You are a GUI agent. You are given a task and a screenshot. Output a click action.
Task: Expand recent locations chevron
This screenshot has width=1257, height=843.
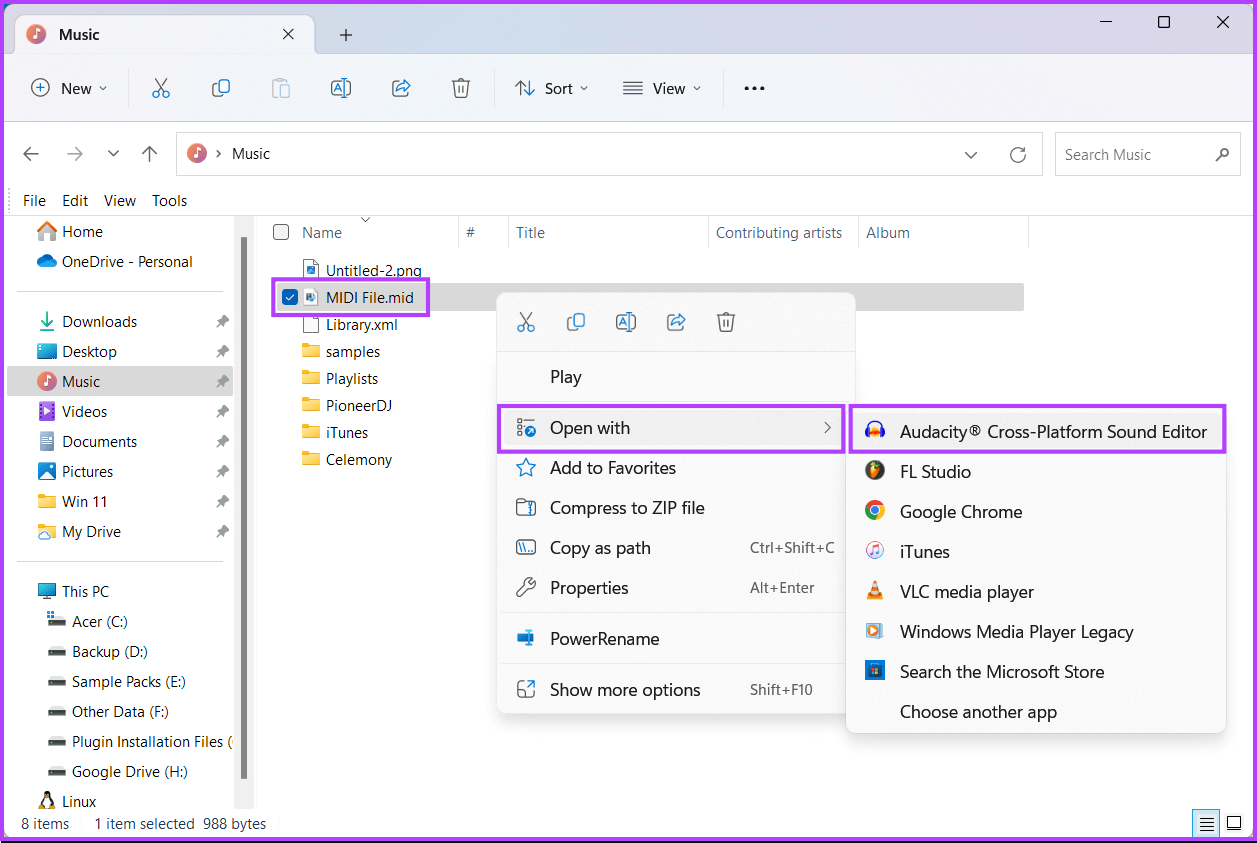click(113, 154)
